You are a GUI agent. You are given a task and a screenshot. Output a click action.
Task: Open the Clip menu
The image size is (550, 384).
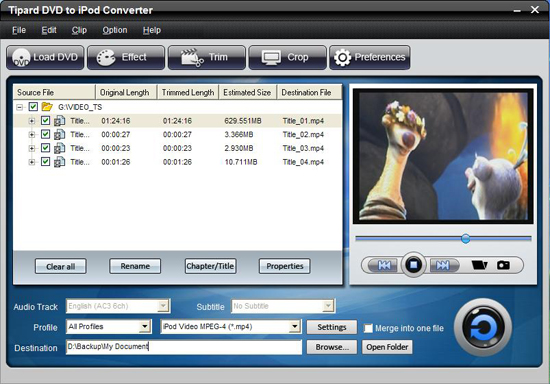(x=79, y=30)
